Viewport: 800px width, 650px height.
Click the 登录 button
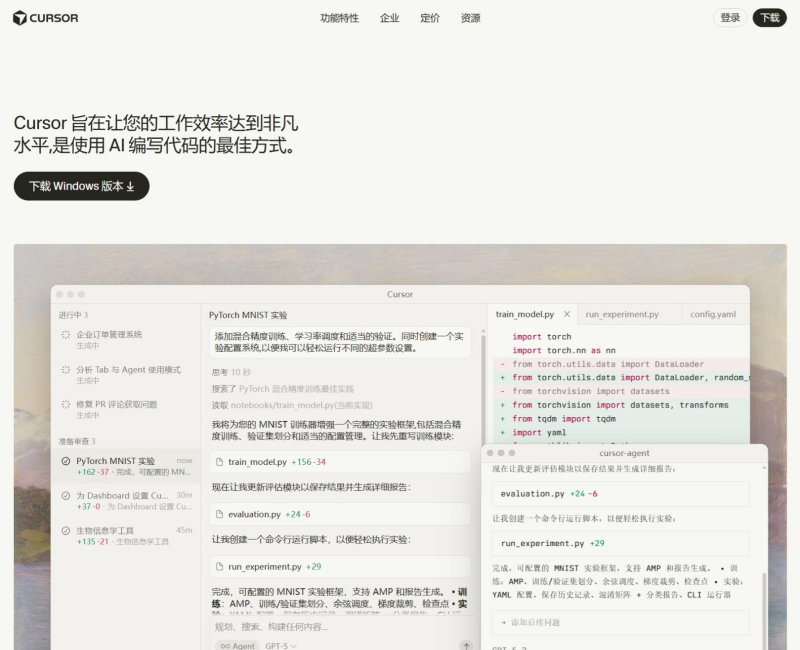pyautogui.click(x=730, y=18)
